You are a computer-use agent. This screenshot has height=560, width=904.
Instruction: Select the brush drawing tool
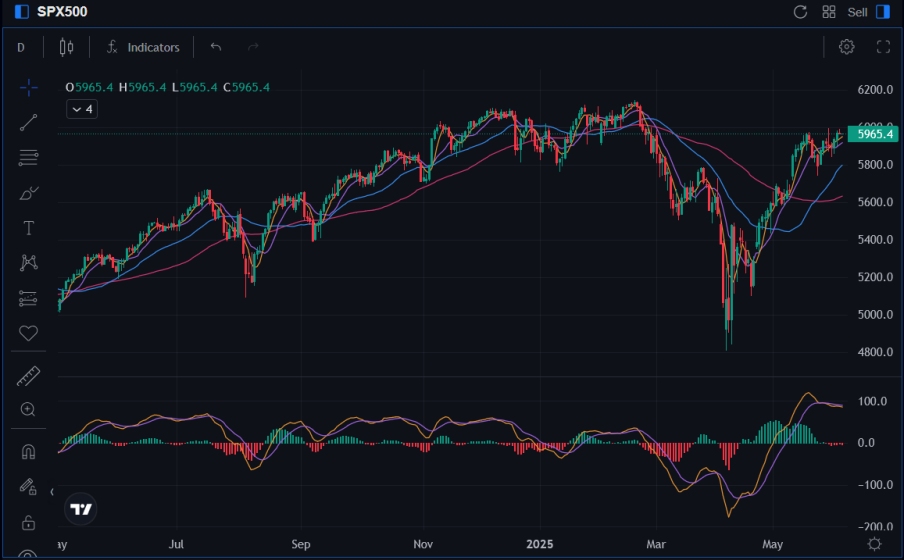point(28,193)
